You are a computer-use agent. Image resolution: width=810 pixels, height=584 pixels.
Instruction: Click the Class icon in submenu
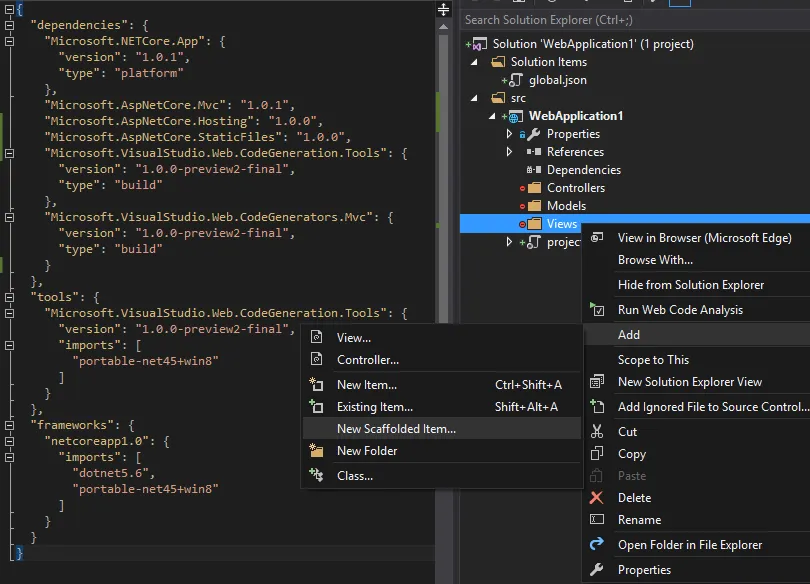pos(316,475)
